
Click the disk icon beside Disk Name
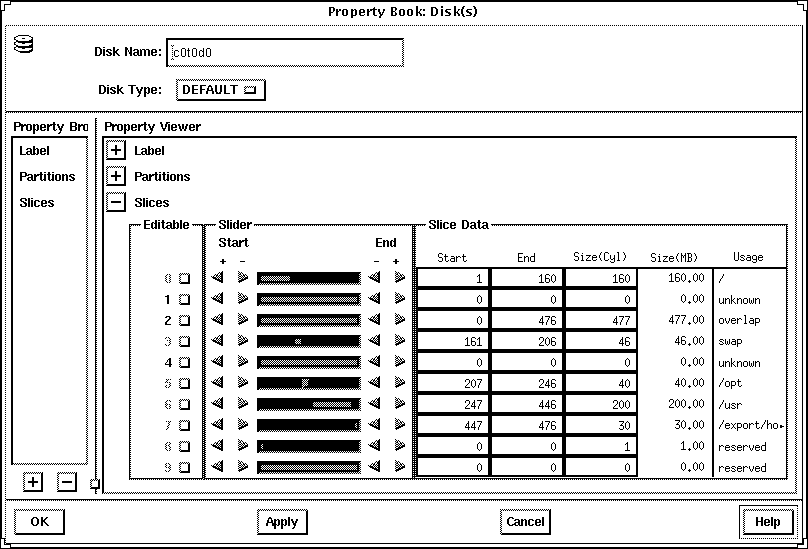(24, 46)
